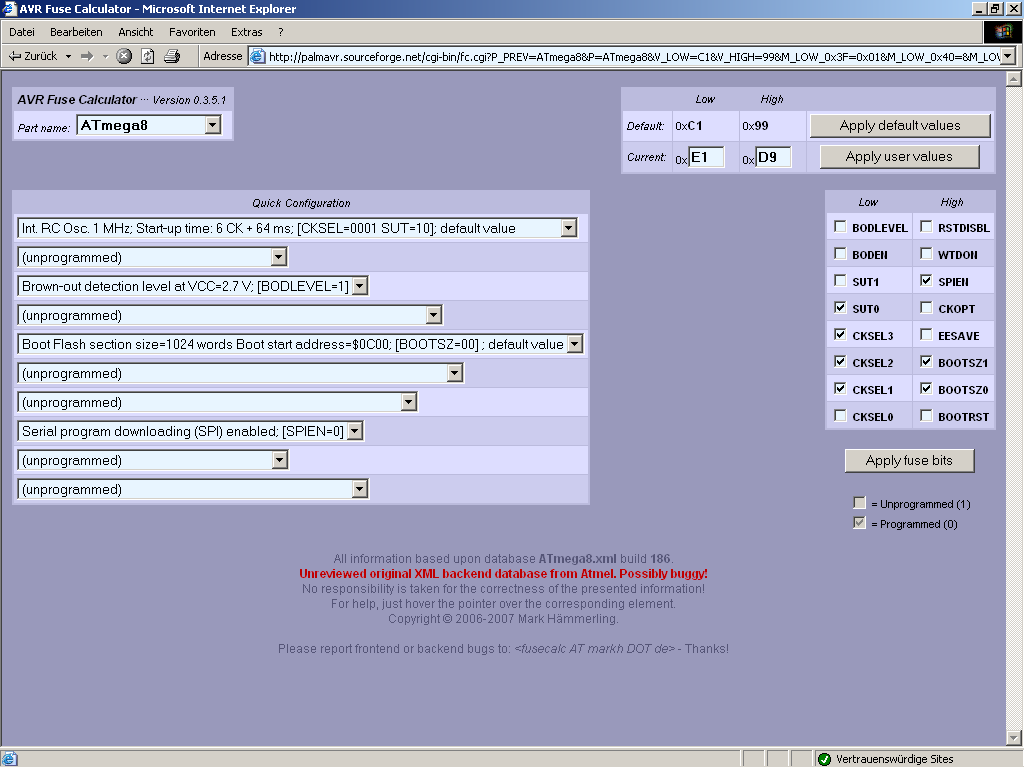This screenshot has width=1024, height=768.
Task: Toggle the BODLEVEL fuse checkbox
Action: tap(840, 227)
